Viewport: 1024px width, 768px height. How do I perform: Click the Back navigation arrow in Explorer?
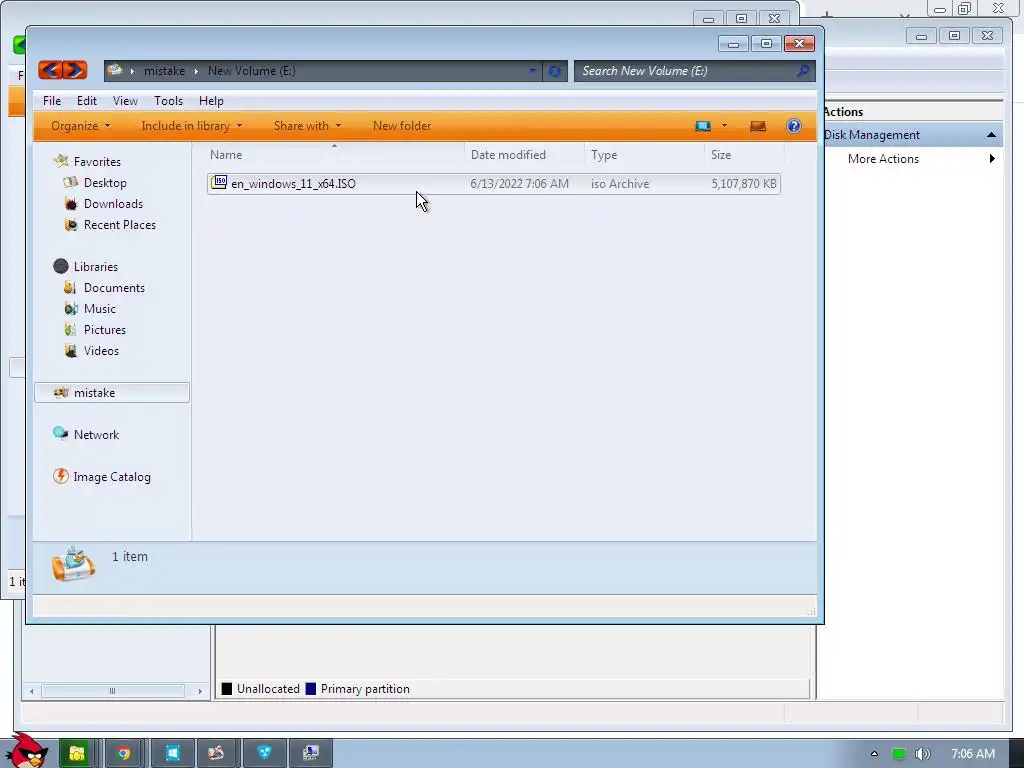(x=50, y=70)
